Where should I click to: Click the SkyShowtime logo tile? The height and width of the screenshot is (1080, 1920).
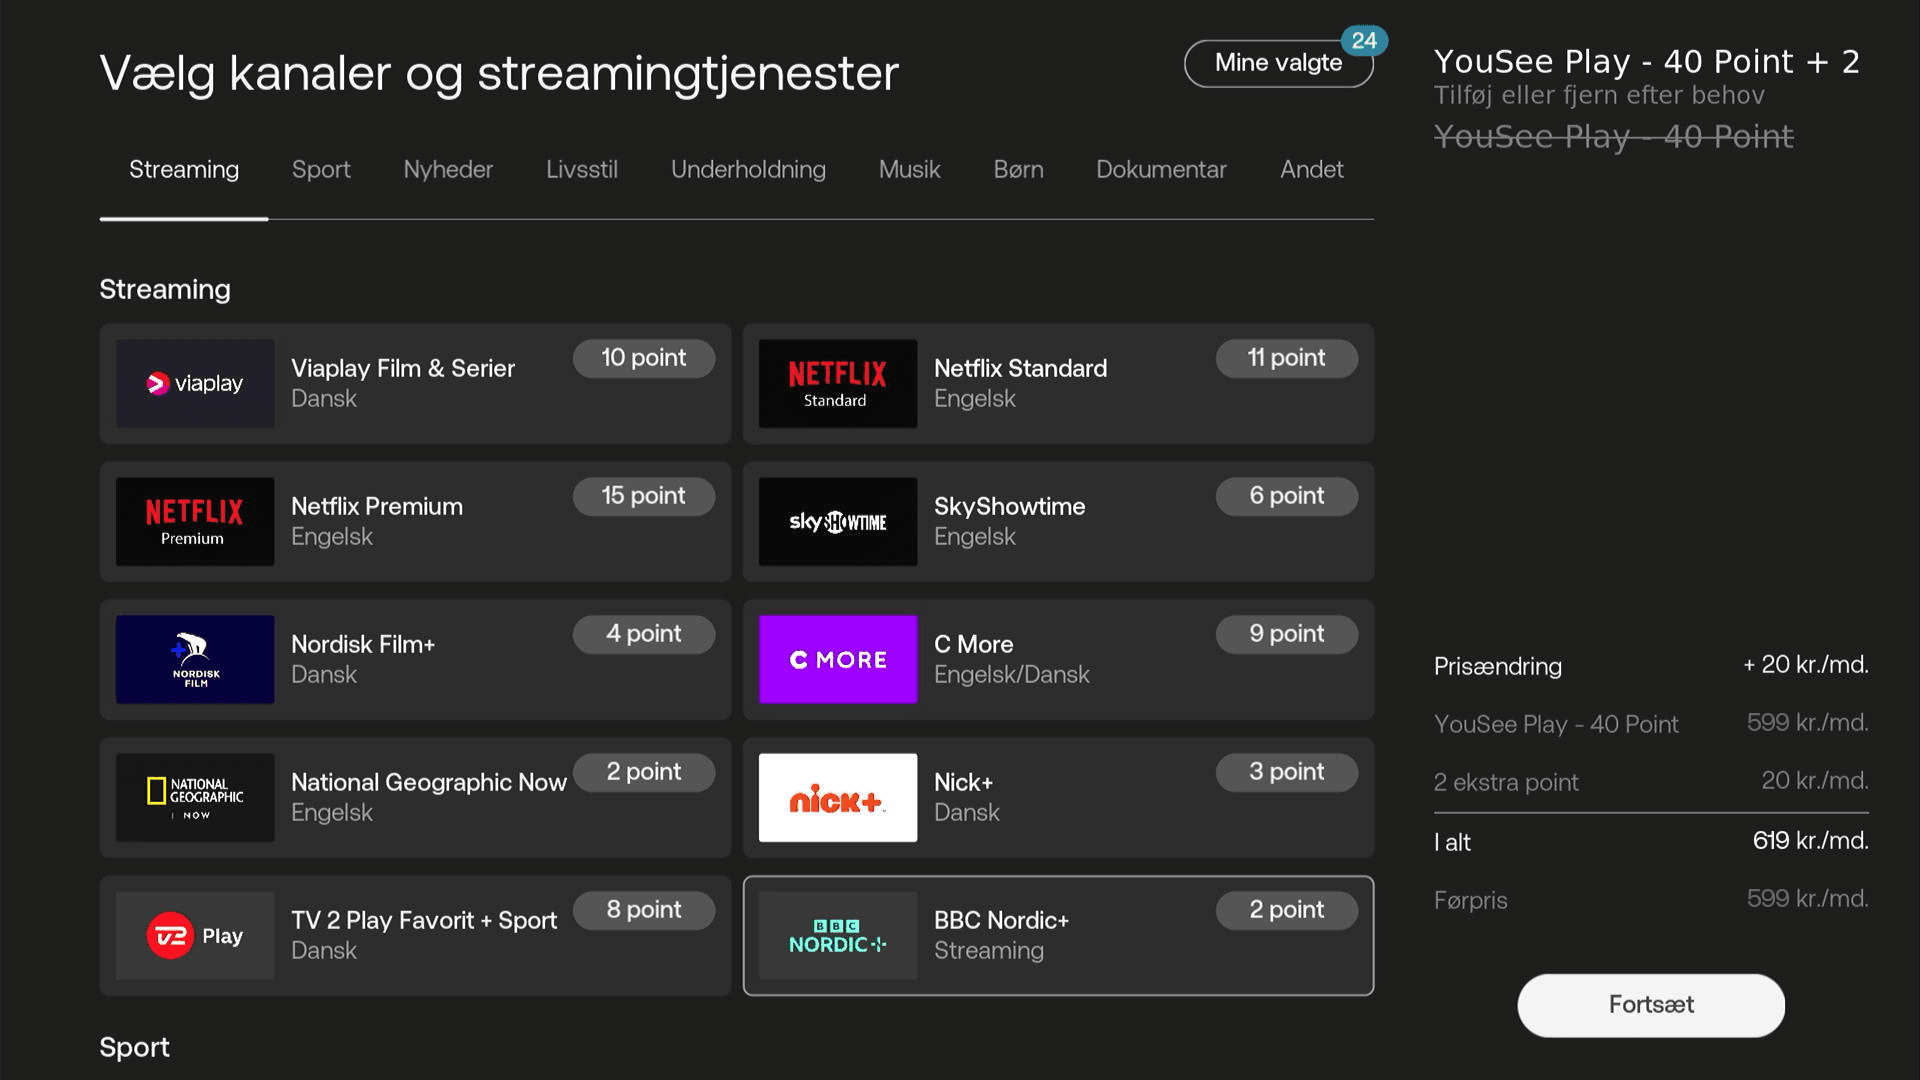click(838, 522)
